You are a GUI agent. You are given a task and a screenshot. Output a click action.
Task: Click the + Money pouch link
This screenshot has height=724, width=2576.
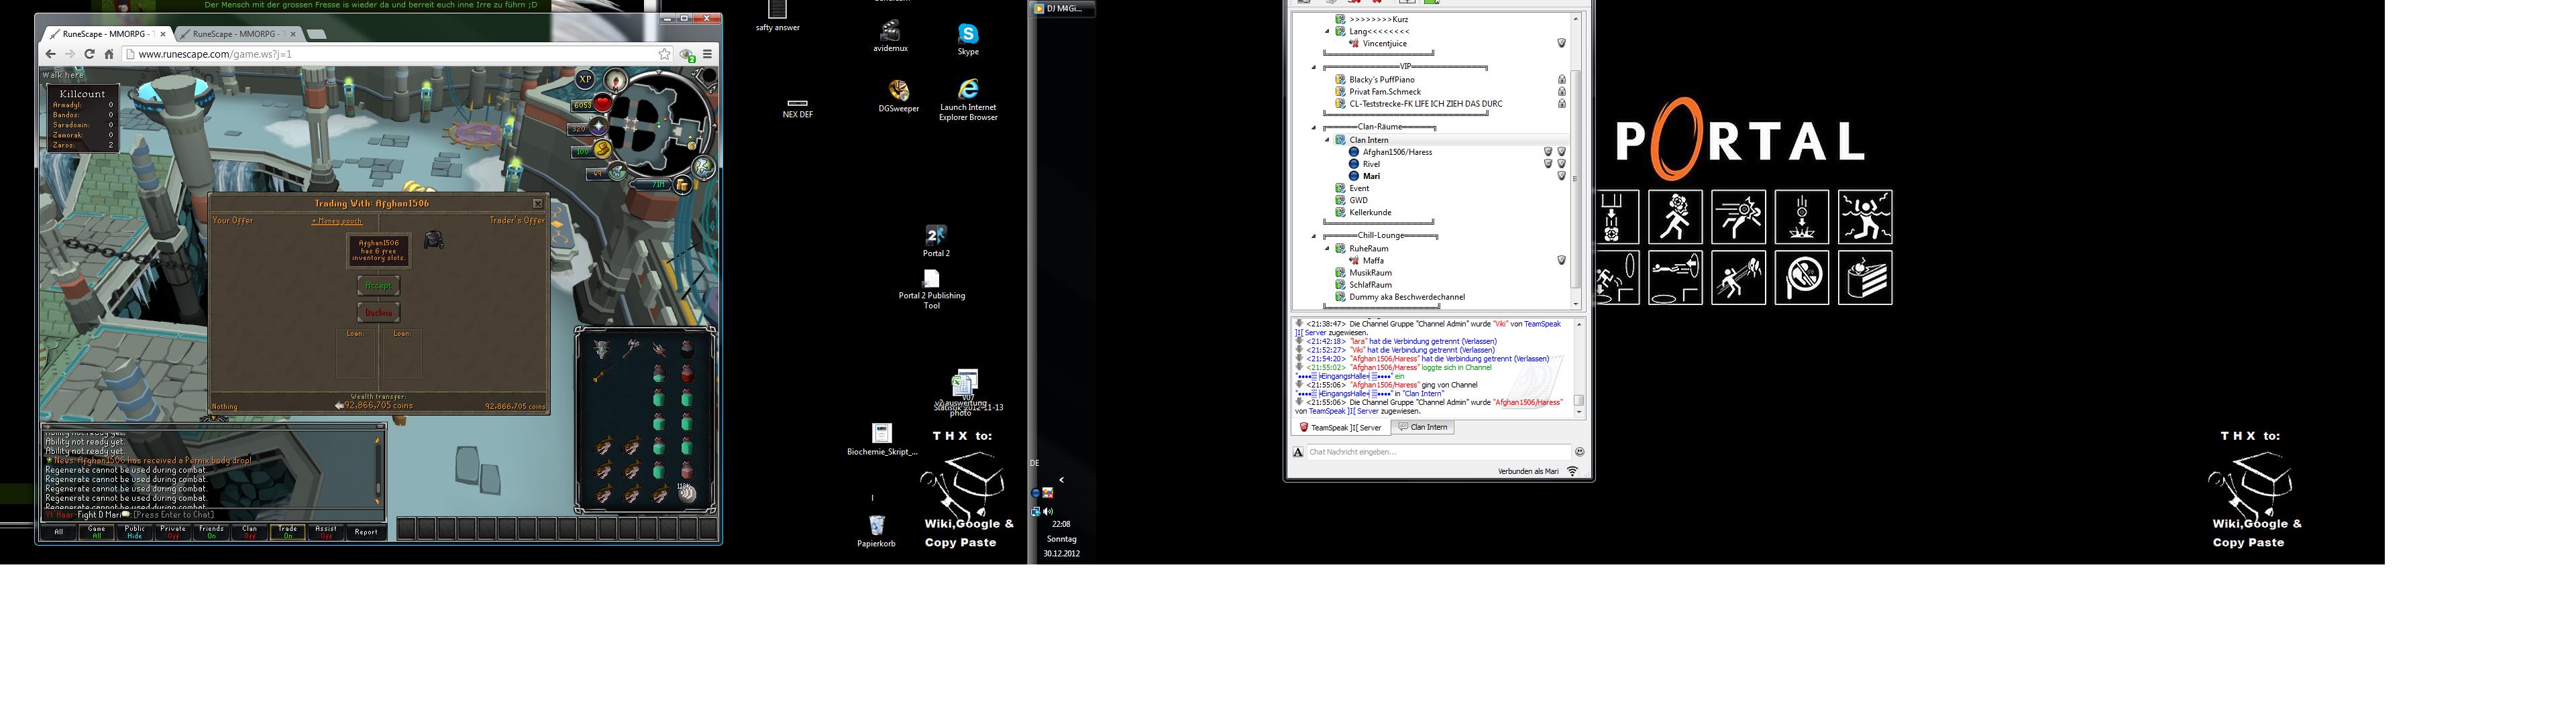point(337,221)
